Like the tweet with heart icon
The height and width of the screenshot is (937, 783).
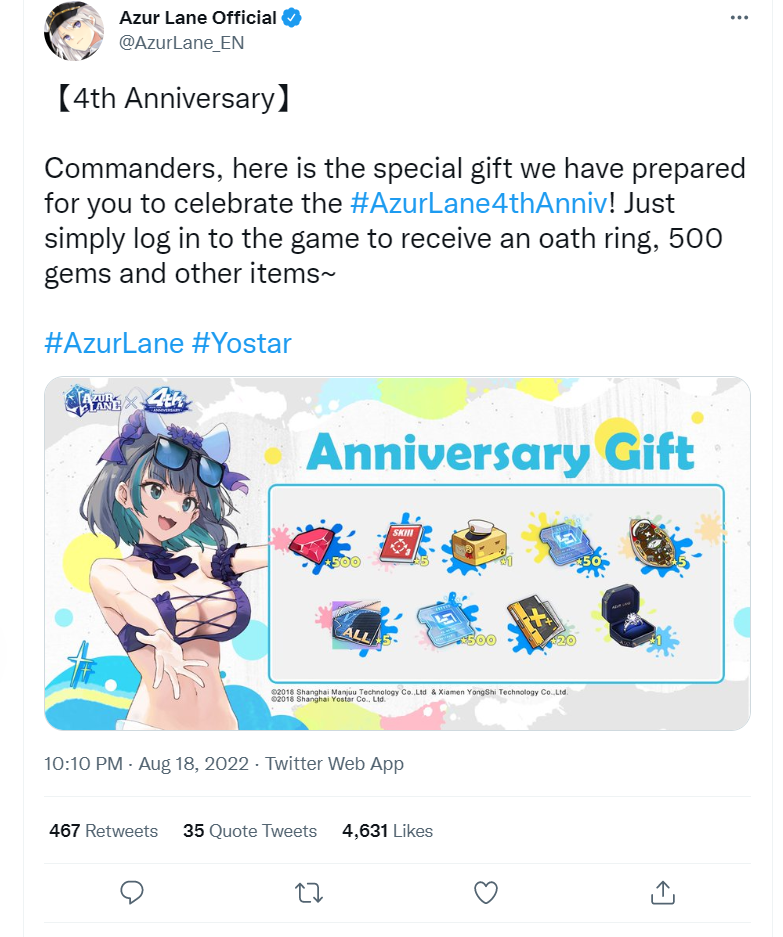pos(485,893)
